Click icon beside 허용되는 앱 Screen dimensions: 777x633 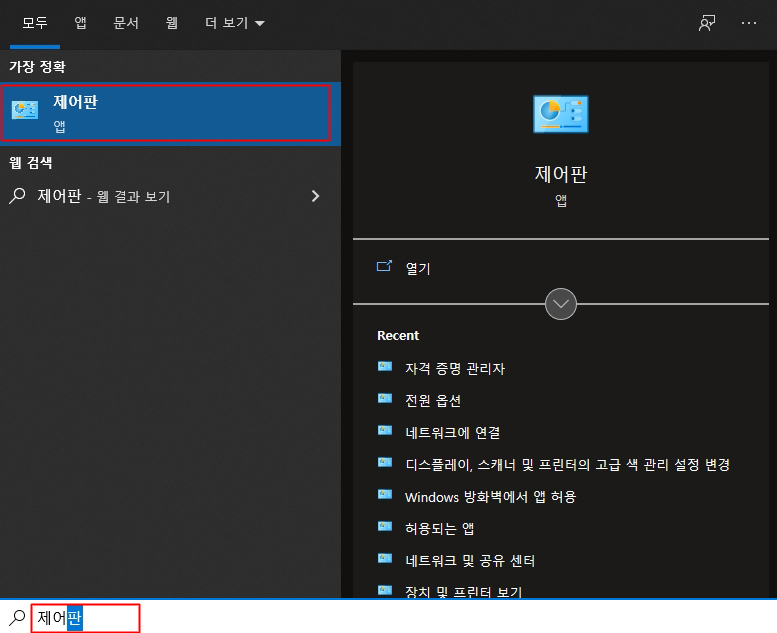coord(385,526)
